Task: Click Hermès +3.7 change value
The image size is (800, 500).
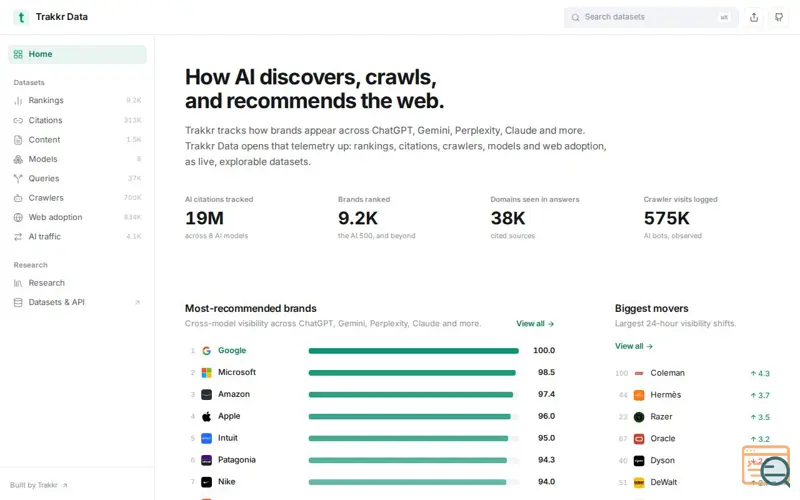Action: click(x=760, y=395)
